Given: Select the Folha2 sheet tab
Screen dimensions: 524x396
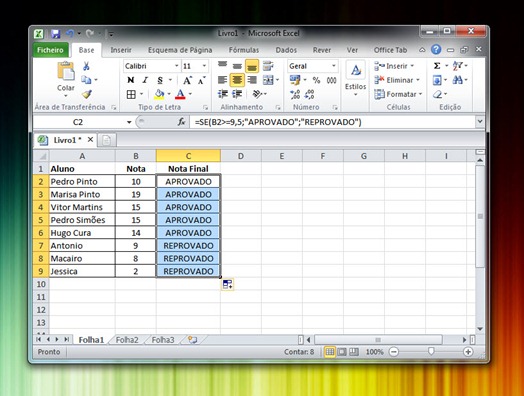Looking at the screenshot, I should coord(127,340).
